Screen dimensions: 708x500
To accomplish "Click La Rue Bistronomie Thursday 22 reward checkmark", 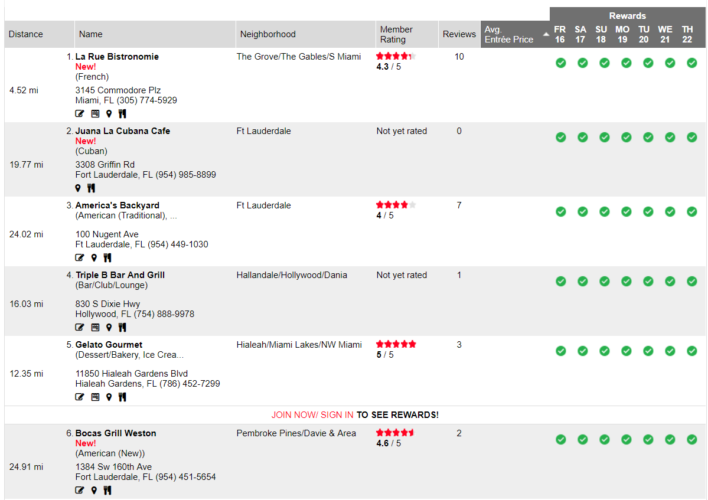I will point(692,63).
